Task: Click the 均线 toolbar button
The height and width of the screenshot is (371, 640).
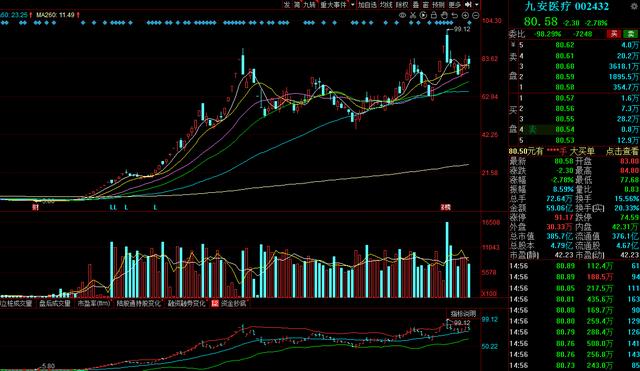Action: [386, 4]
